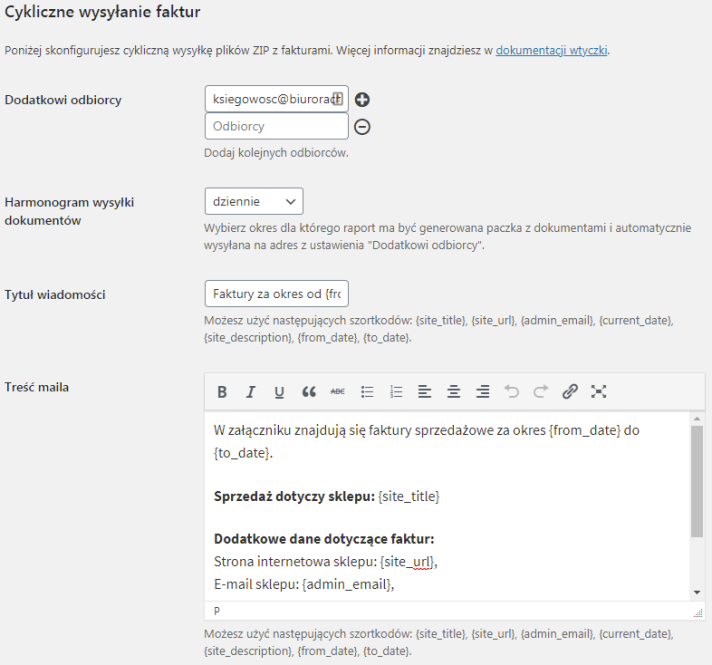Screen dimensions: 712x665
Task: Click the P element path indicator
Action: [217, 611]
